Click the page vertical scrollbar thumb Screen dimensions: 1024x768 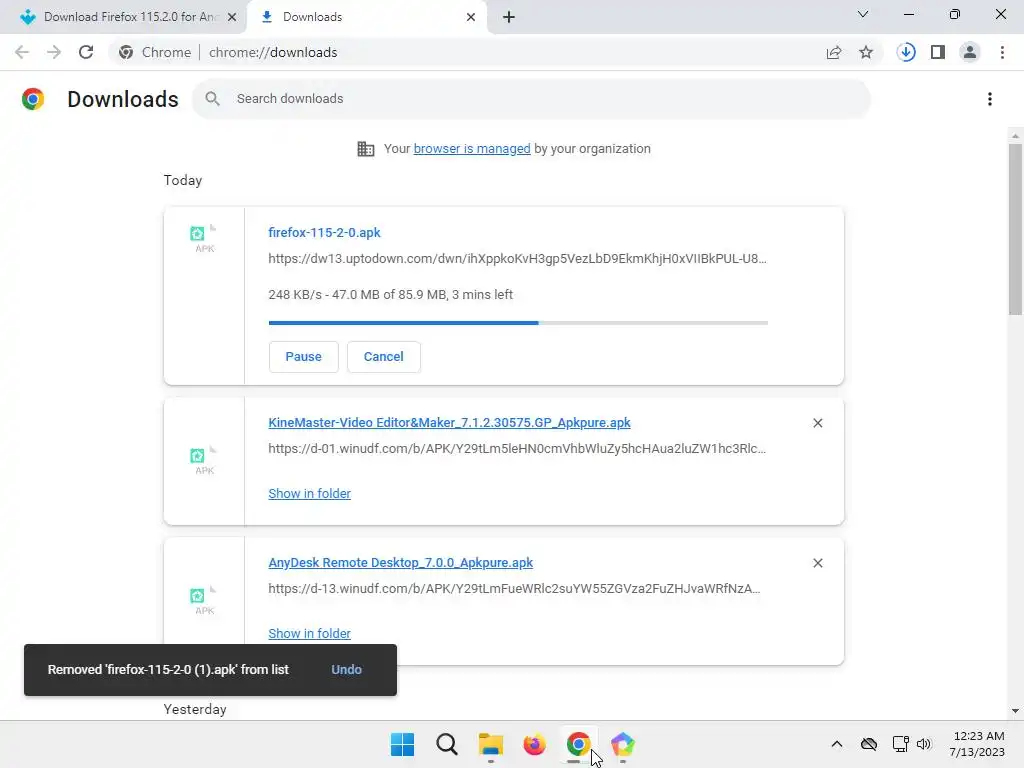[1014, 229]
